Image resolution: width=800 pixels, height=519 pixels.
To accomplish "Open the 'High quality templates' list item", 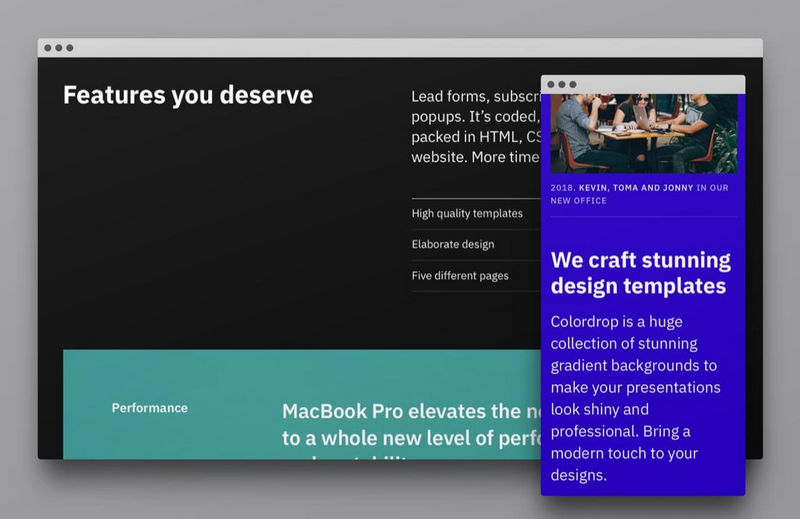I will (467, 213).
